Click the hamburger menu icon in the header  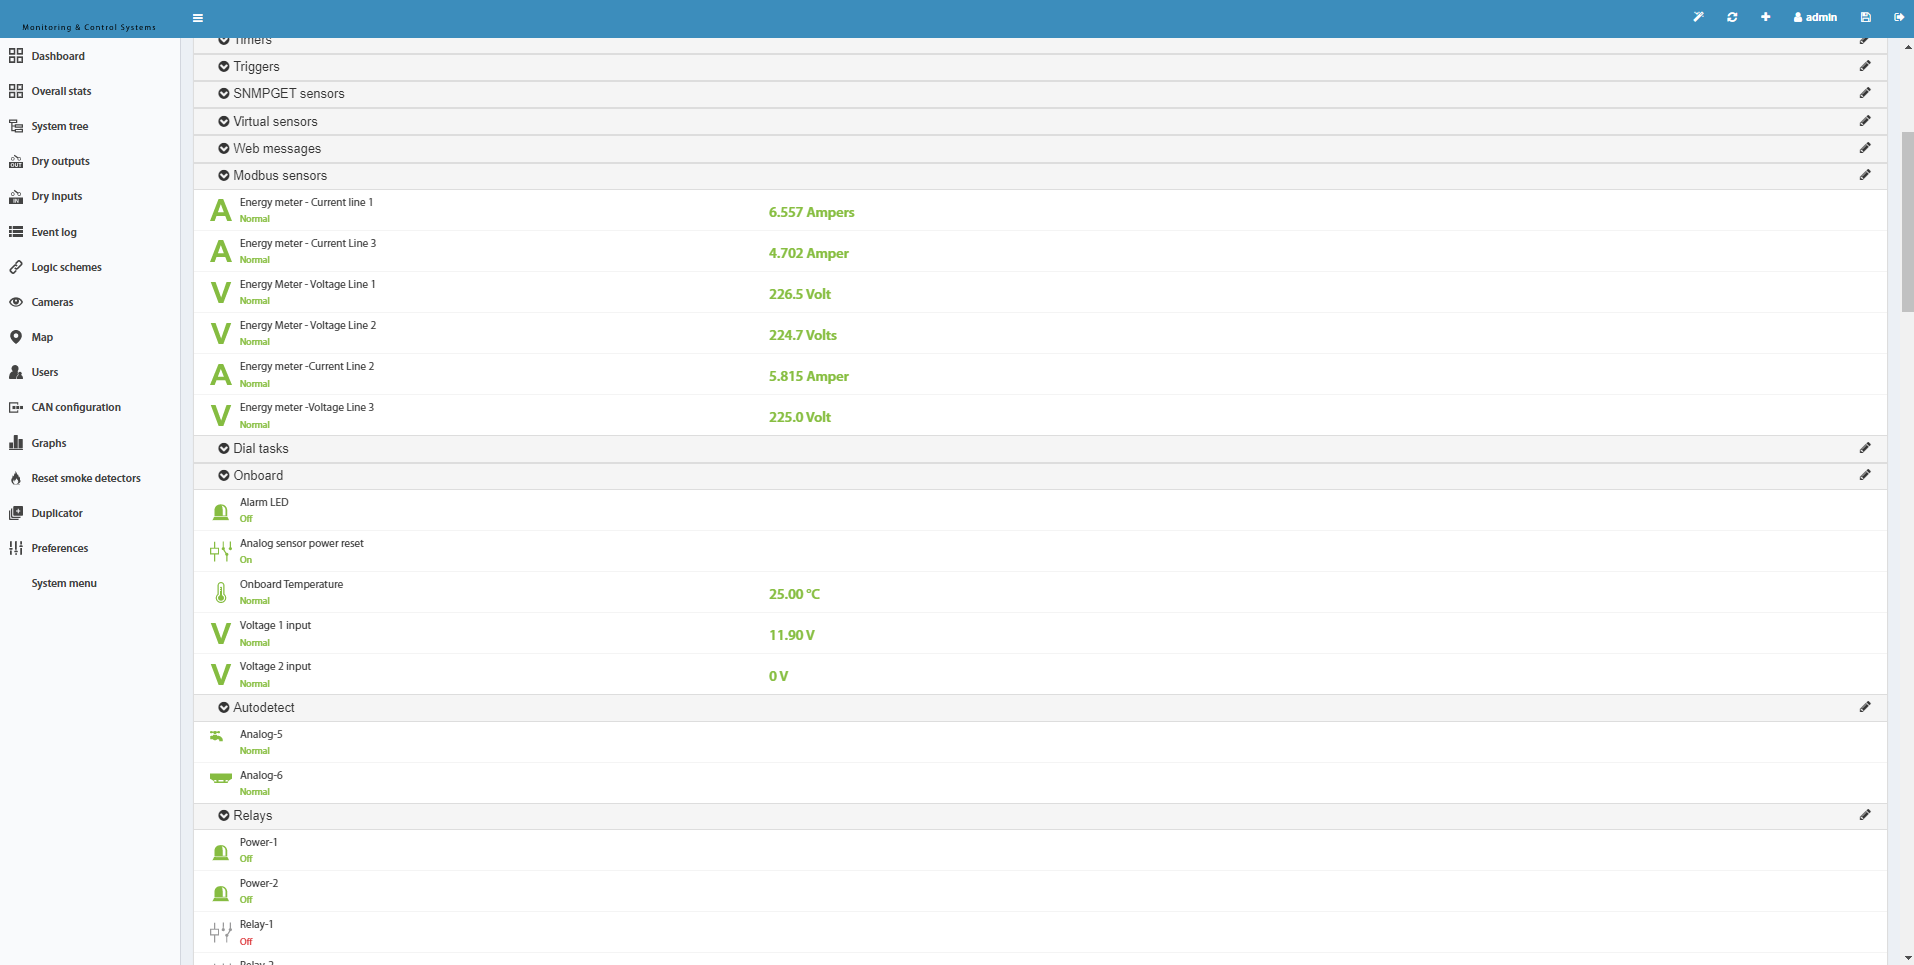(198, 17)
